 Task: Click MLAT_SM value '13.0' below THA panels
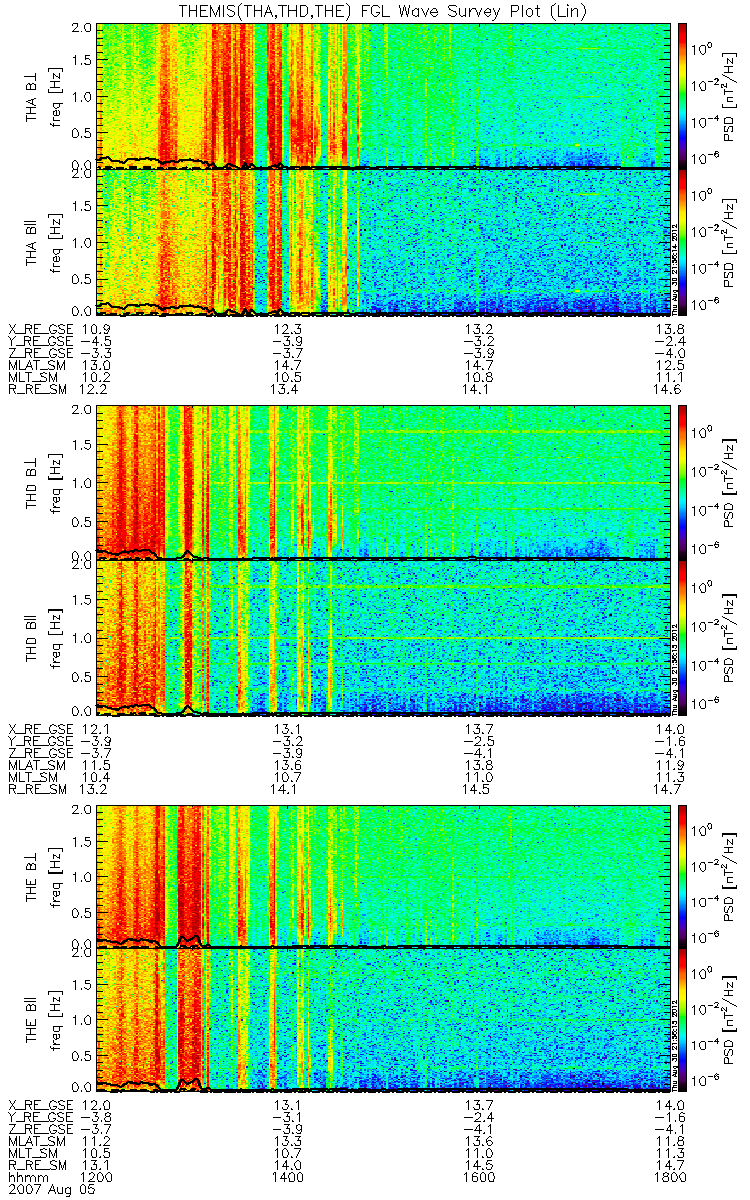pyautogui.click(x=97, y=366)
